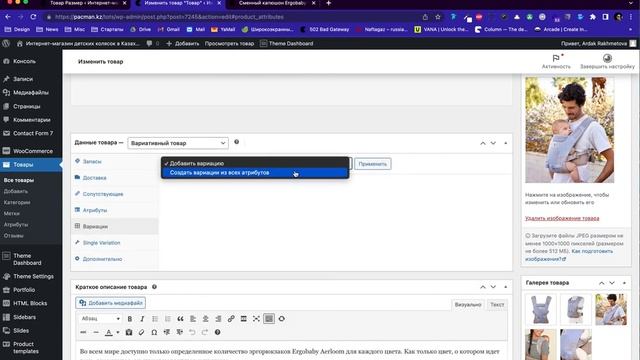Move Данные товара panel up

tap(483, 143)
